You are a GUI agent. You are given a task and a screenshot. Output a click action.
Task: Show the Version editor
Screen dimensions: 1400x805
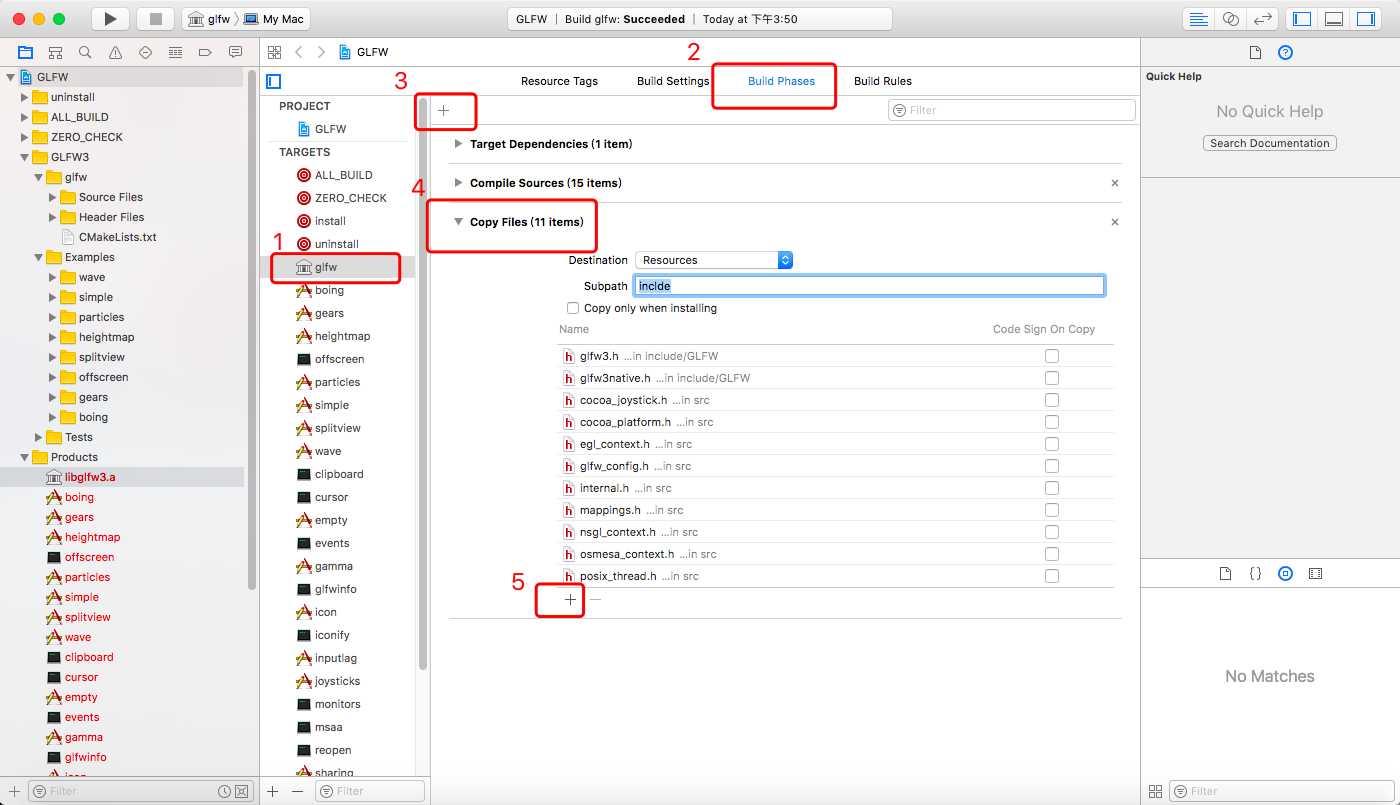tap(1263, 19)
